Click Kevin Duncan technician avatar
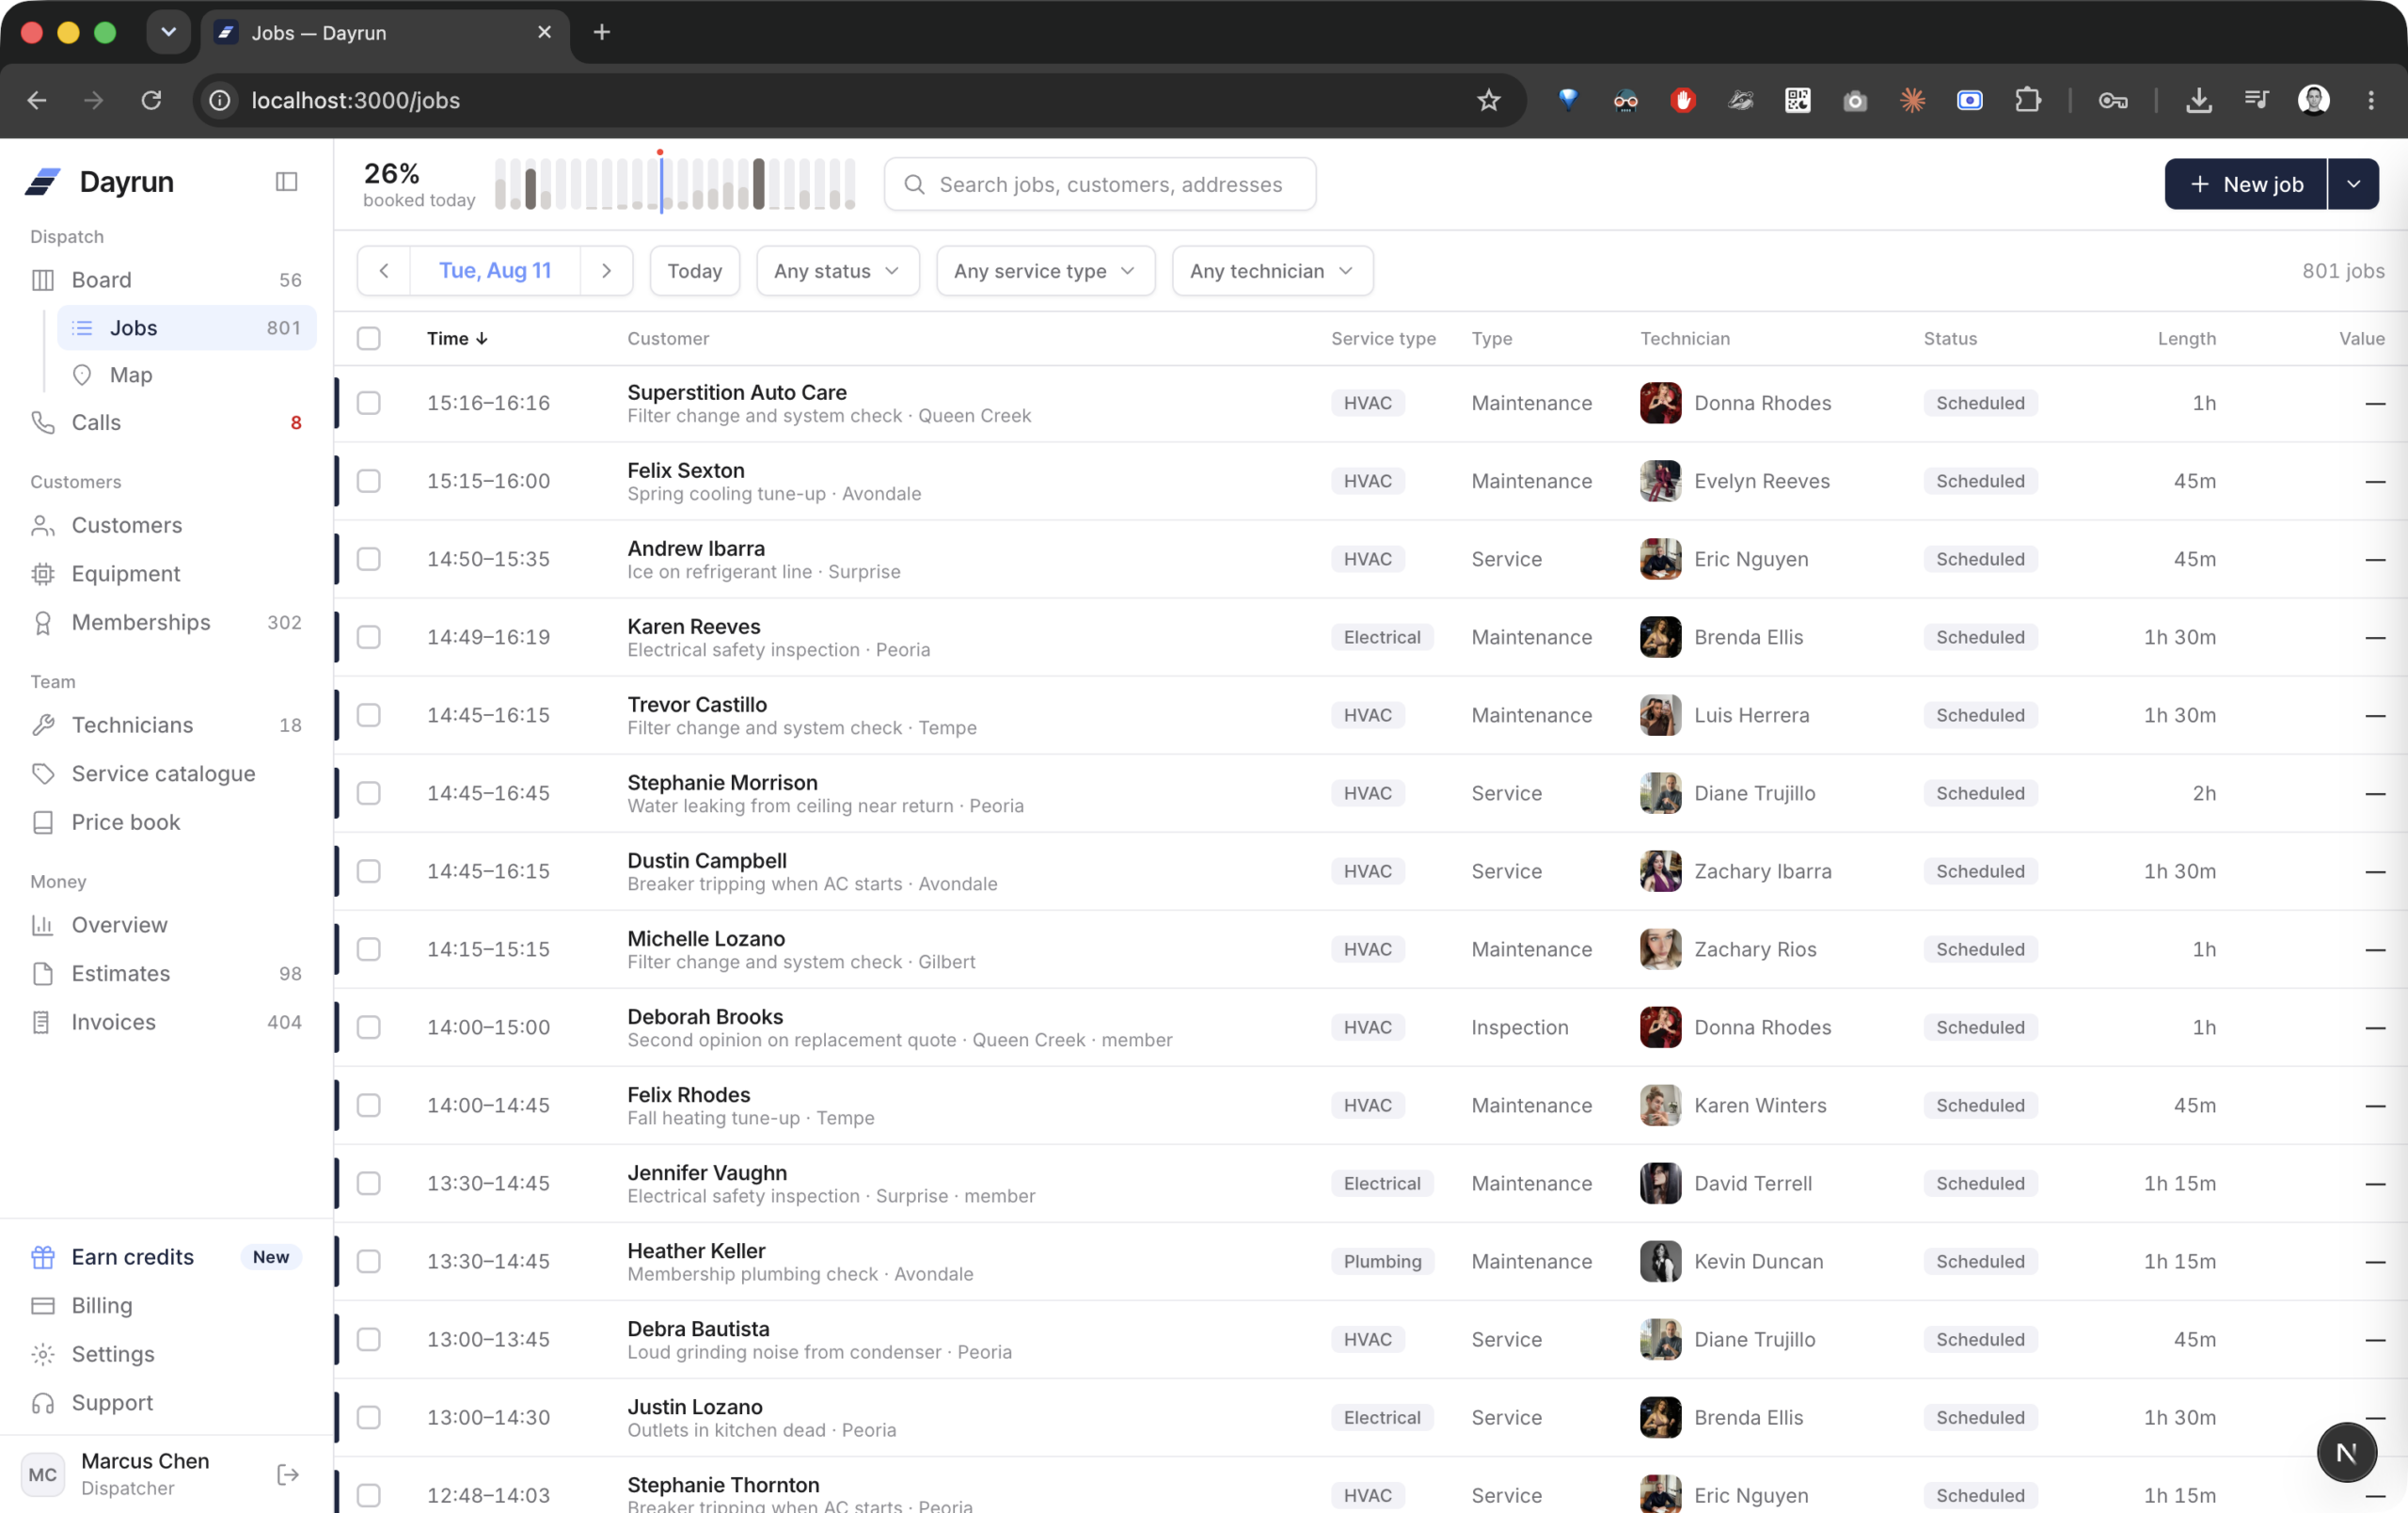This screenshot has height=1513, width=2408. (x=1660, y=1261)
